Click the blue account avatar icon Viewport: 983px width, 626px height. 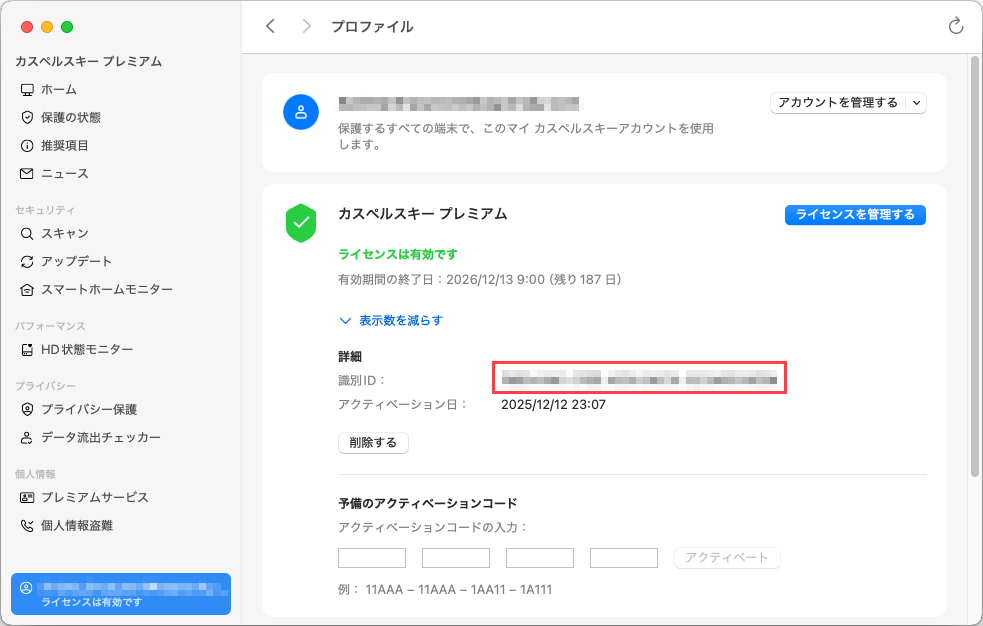pyautogui.click(x=301, y=112)
